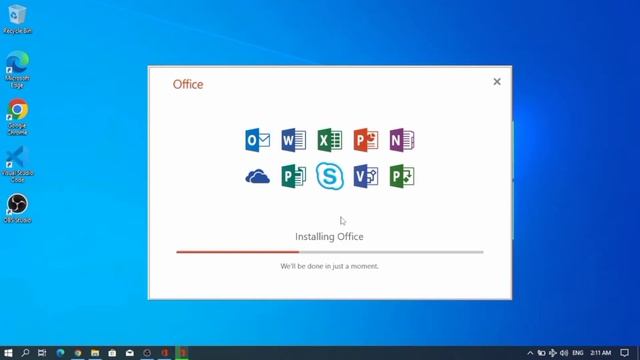Click the OneNote icon in Office installer
Viewport: 640px width, 360px height.
(x=402, y=140)
